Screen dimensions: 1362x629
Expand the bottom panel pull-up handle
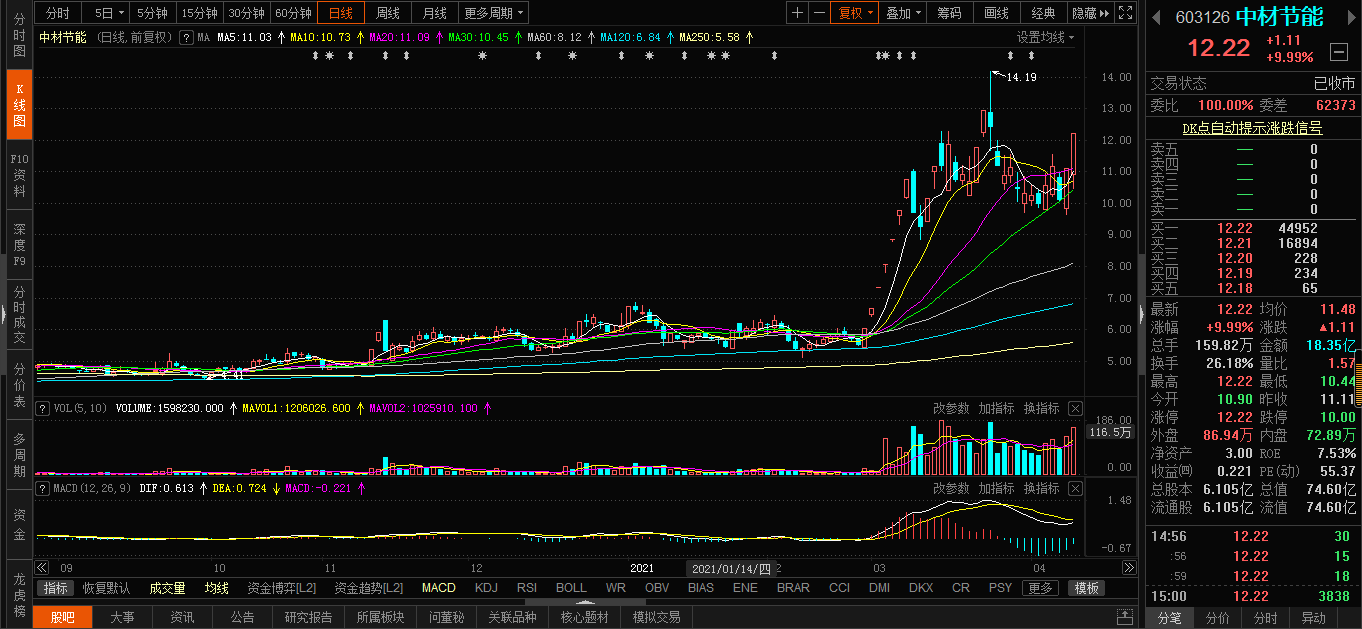[585, 602]
